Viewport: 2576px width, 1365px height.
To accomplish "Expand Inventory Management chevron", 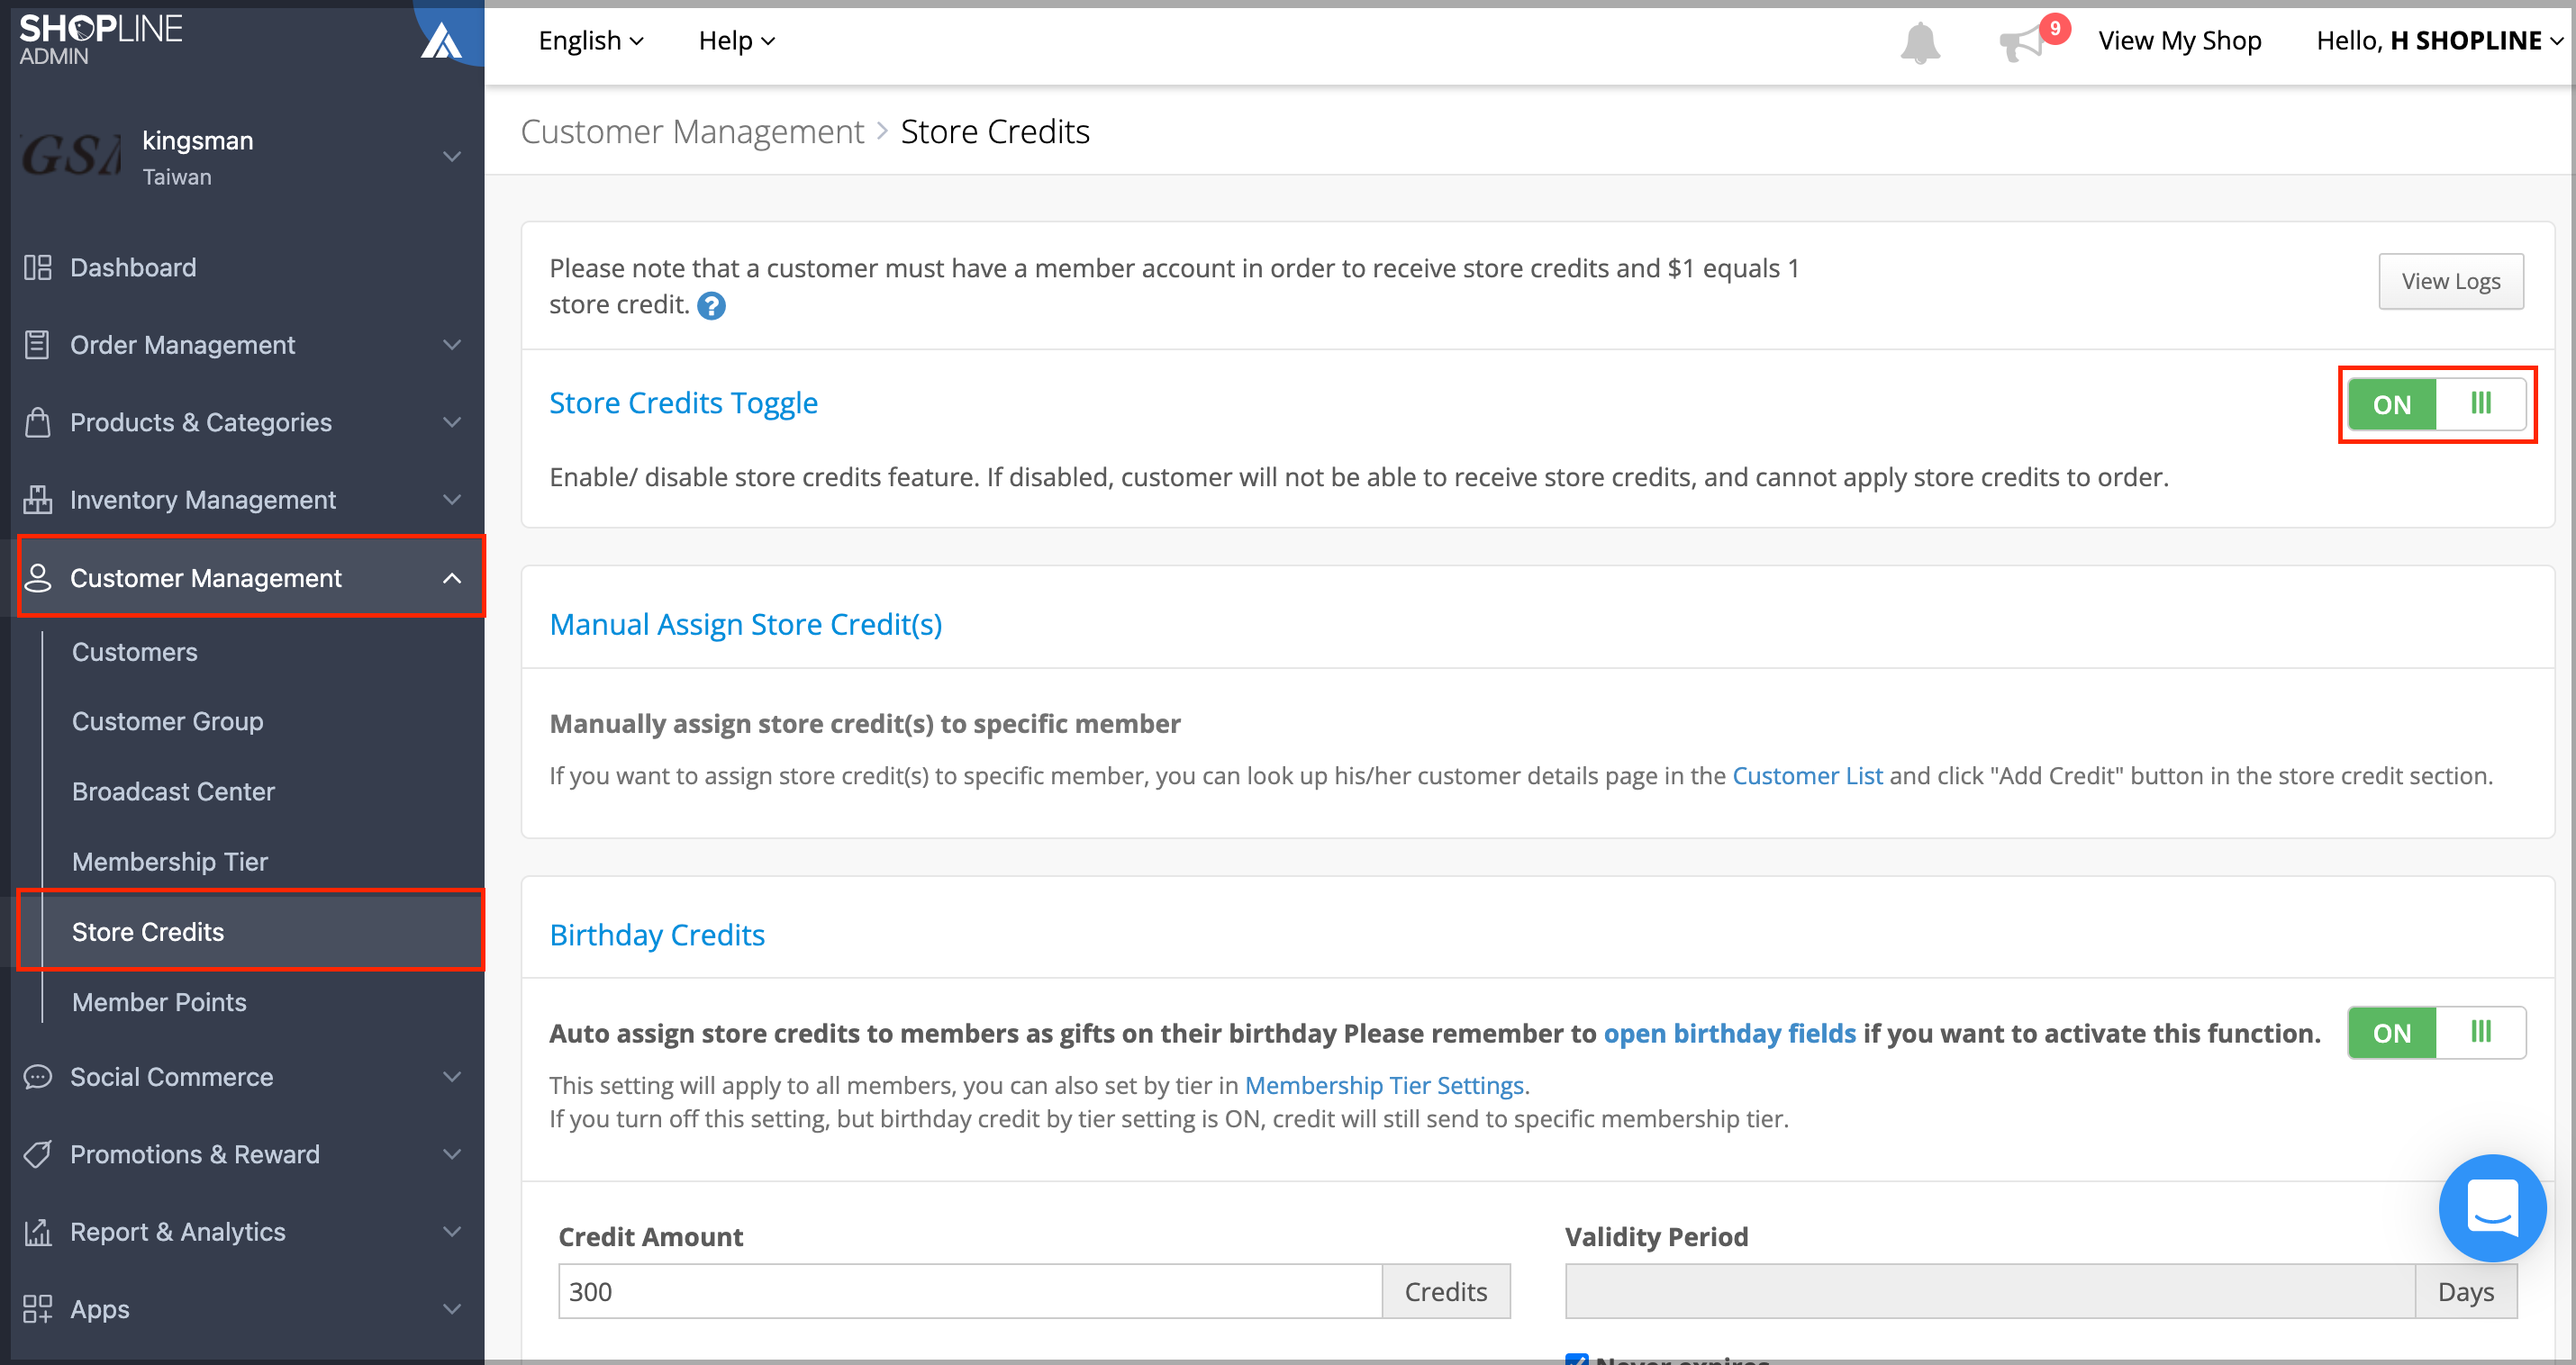I will click(x=452, y=499).
